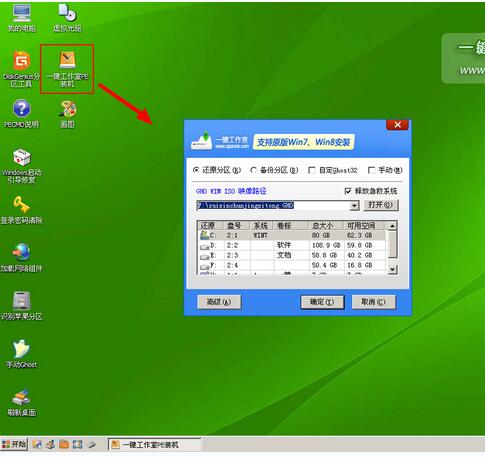
Task: Launch the 加载网络组件 icon
Action: coord(22,258)
